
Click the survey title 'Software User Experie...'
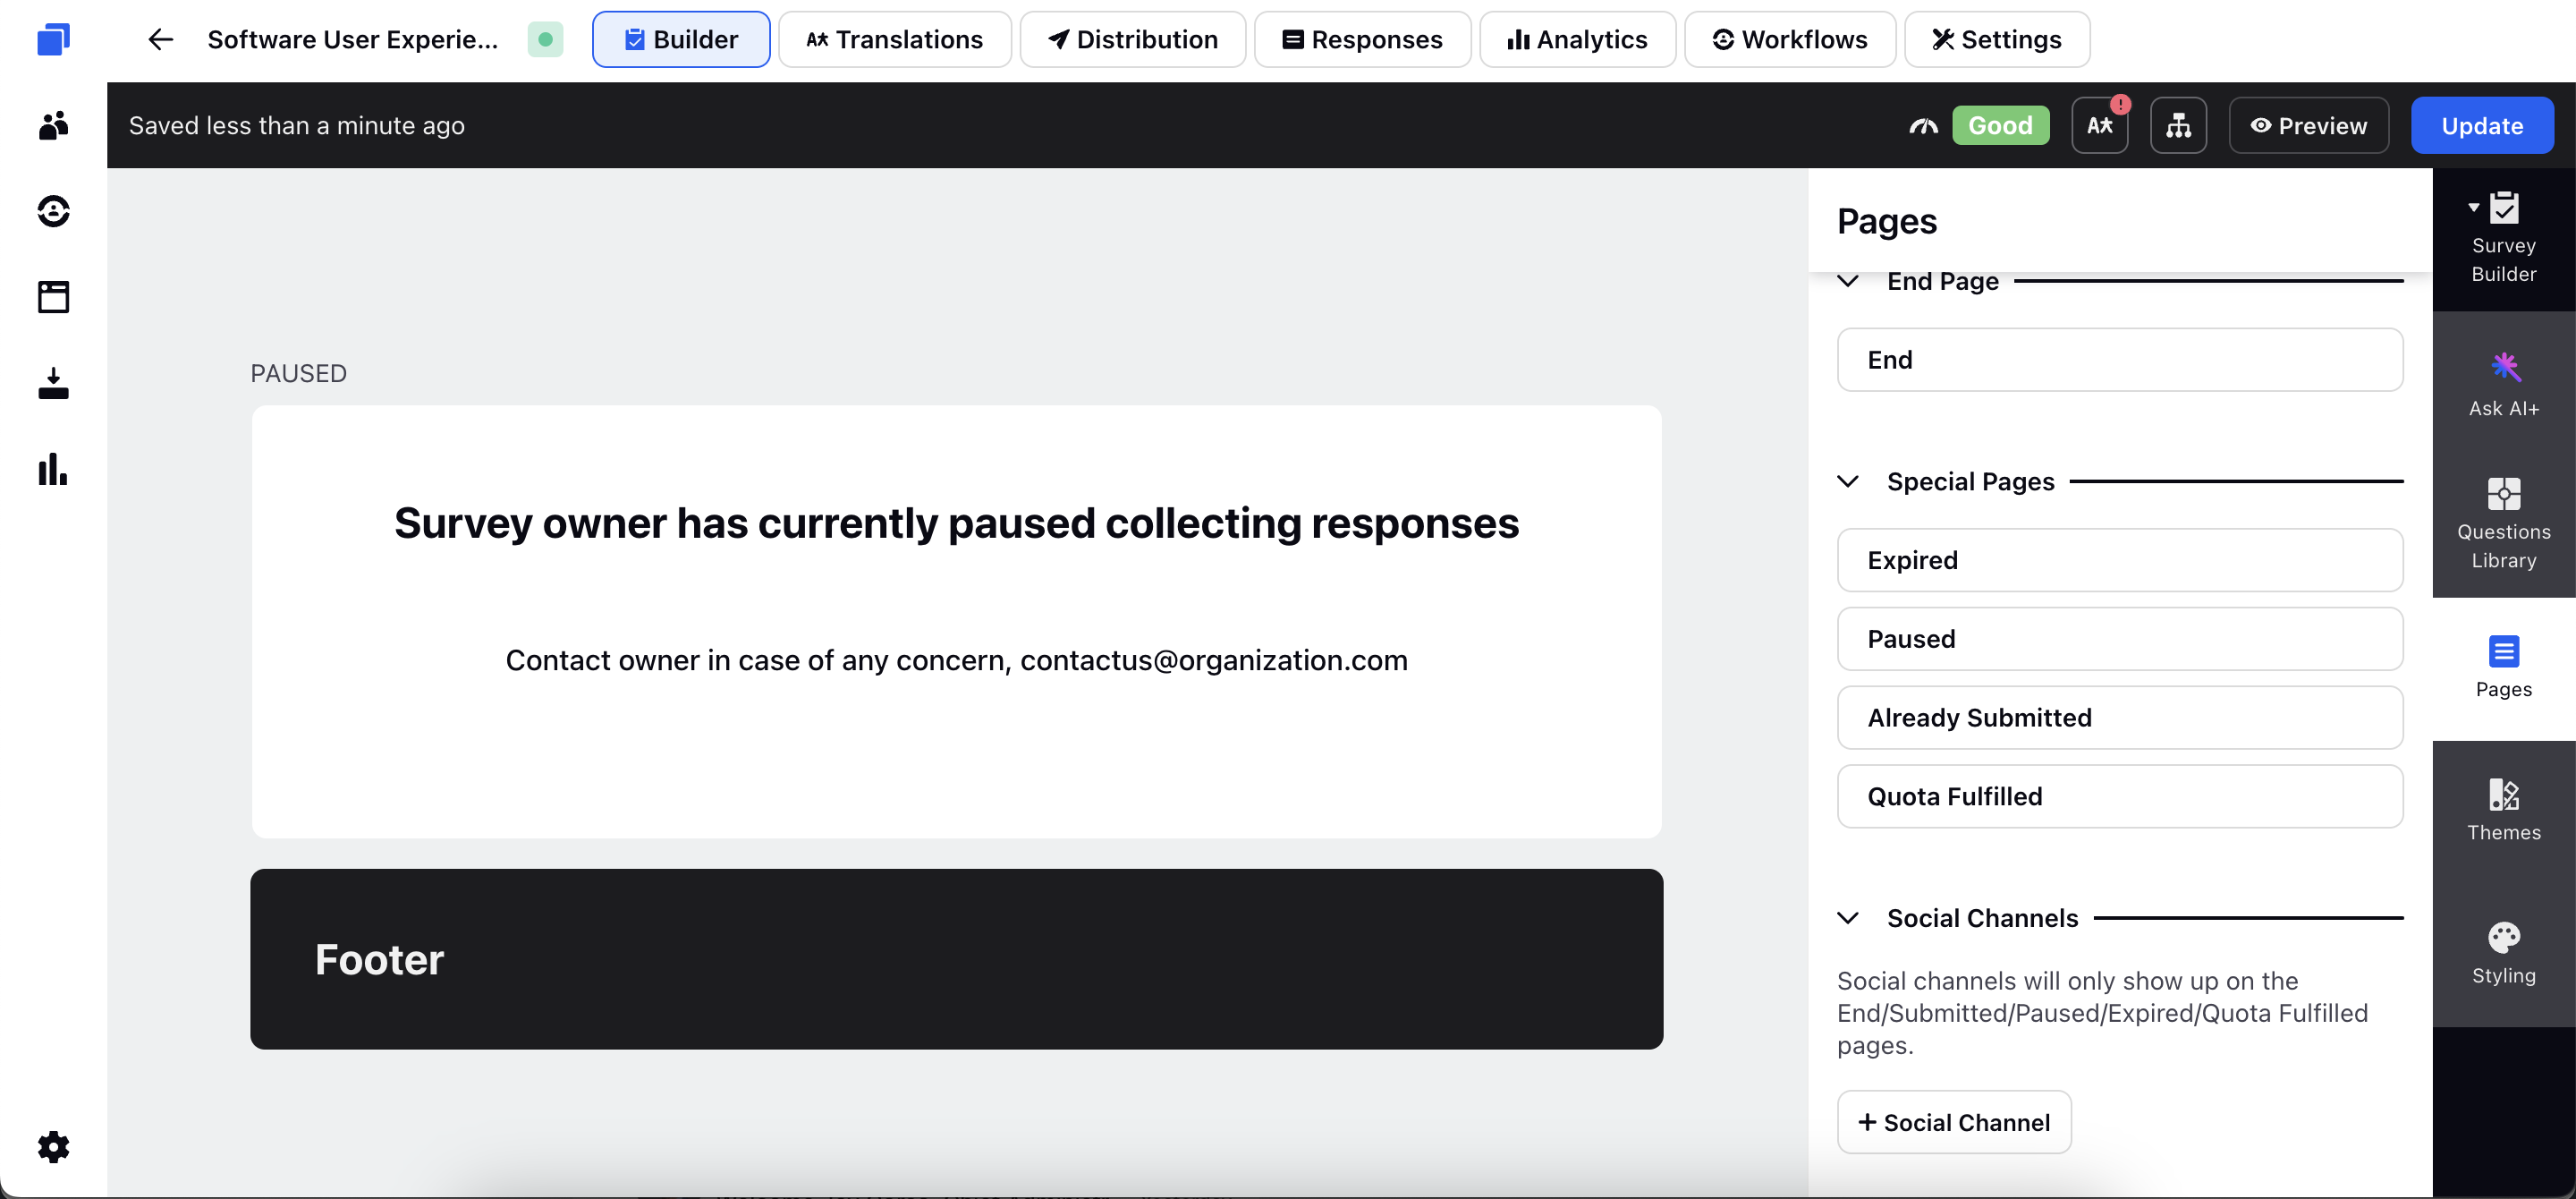coord(352,40)
